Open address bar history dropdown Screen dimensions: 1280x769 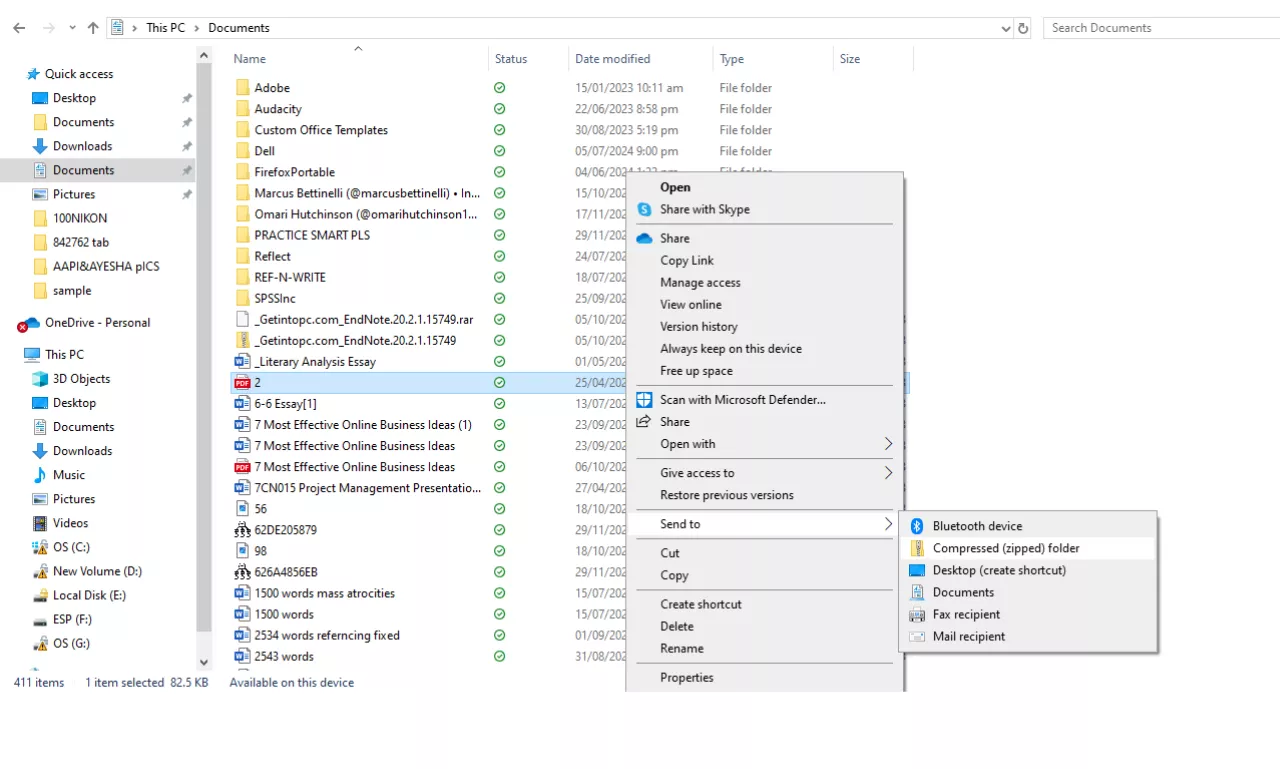(x=1006, y=28)
